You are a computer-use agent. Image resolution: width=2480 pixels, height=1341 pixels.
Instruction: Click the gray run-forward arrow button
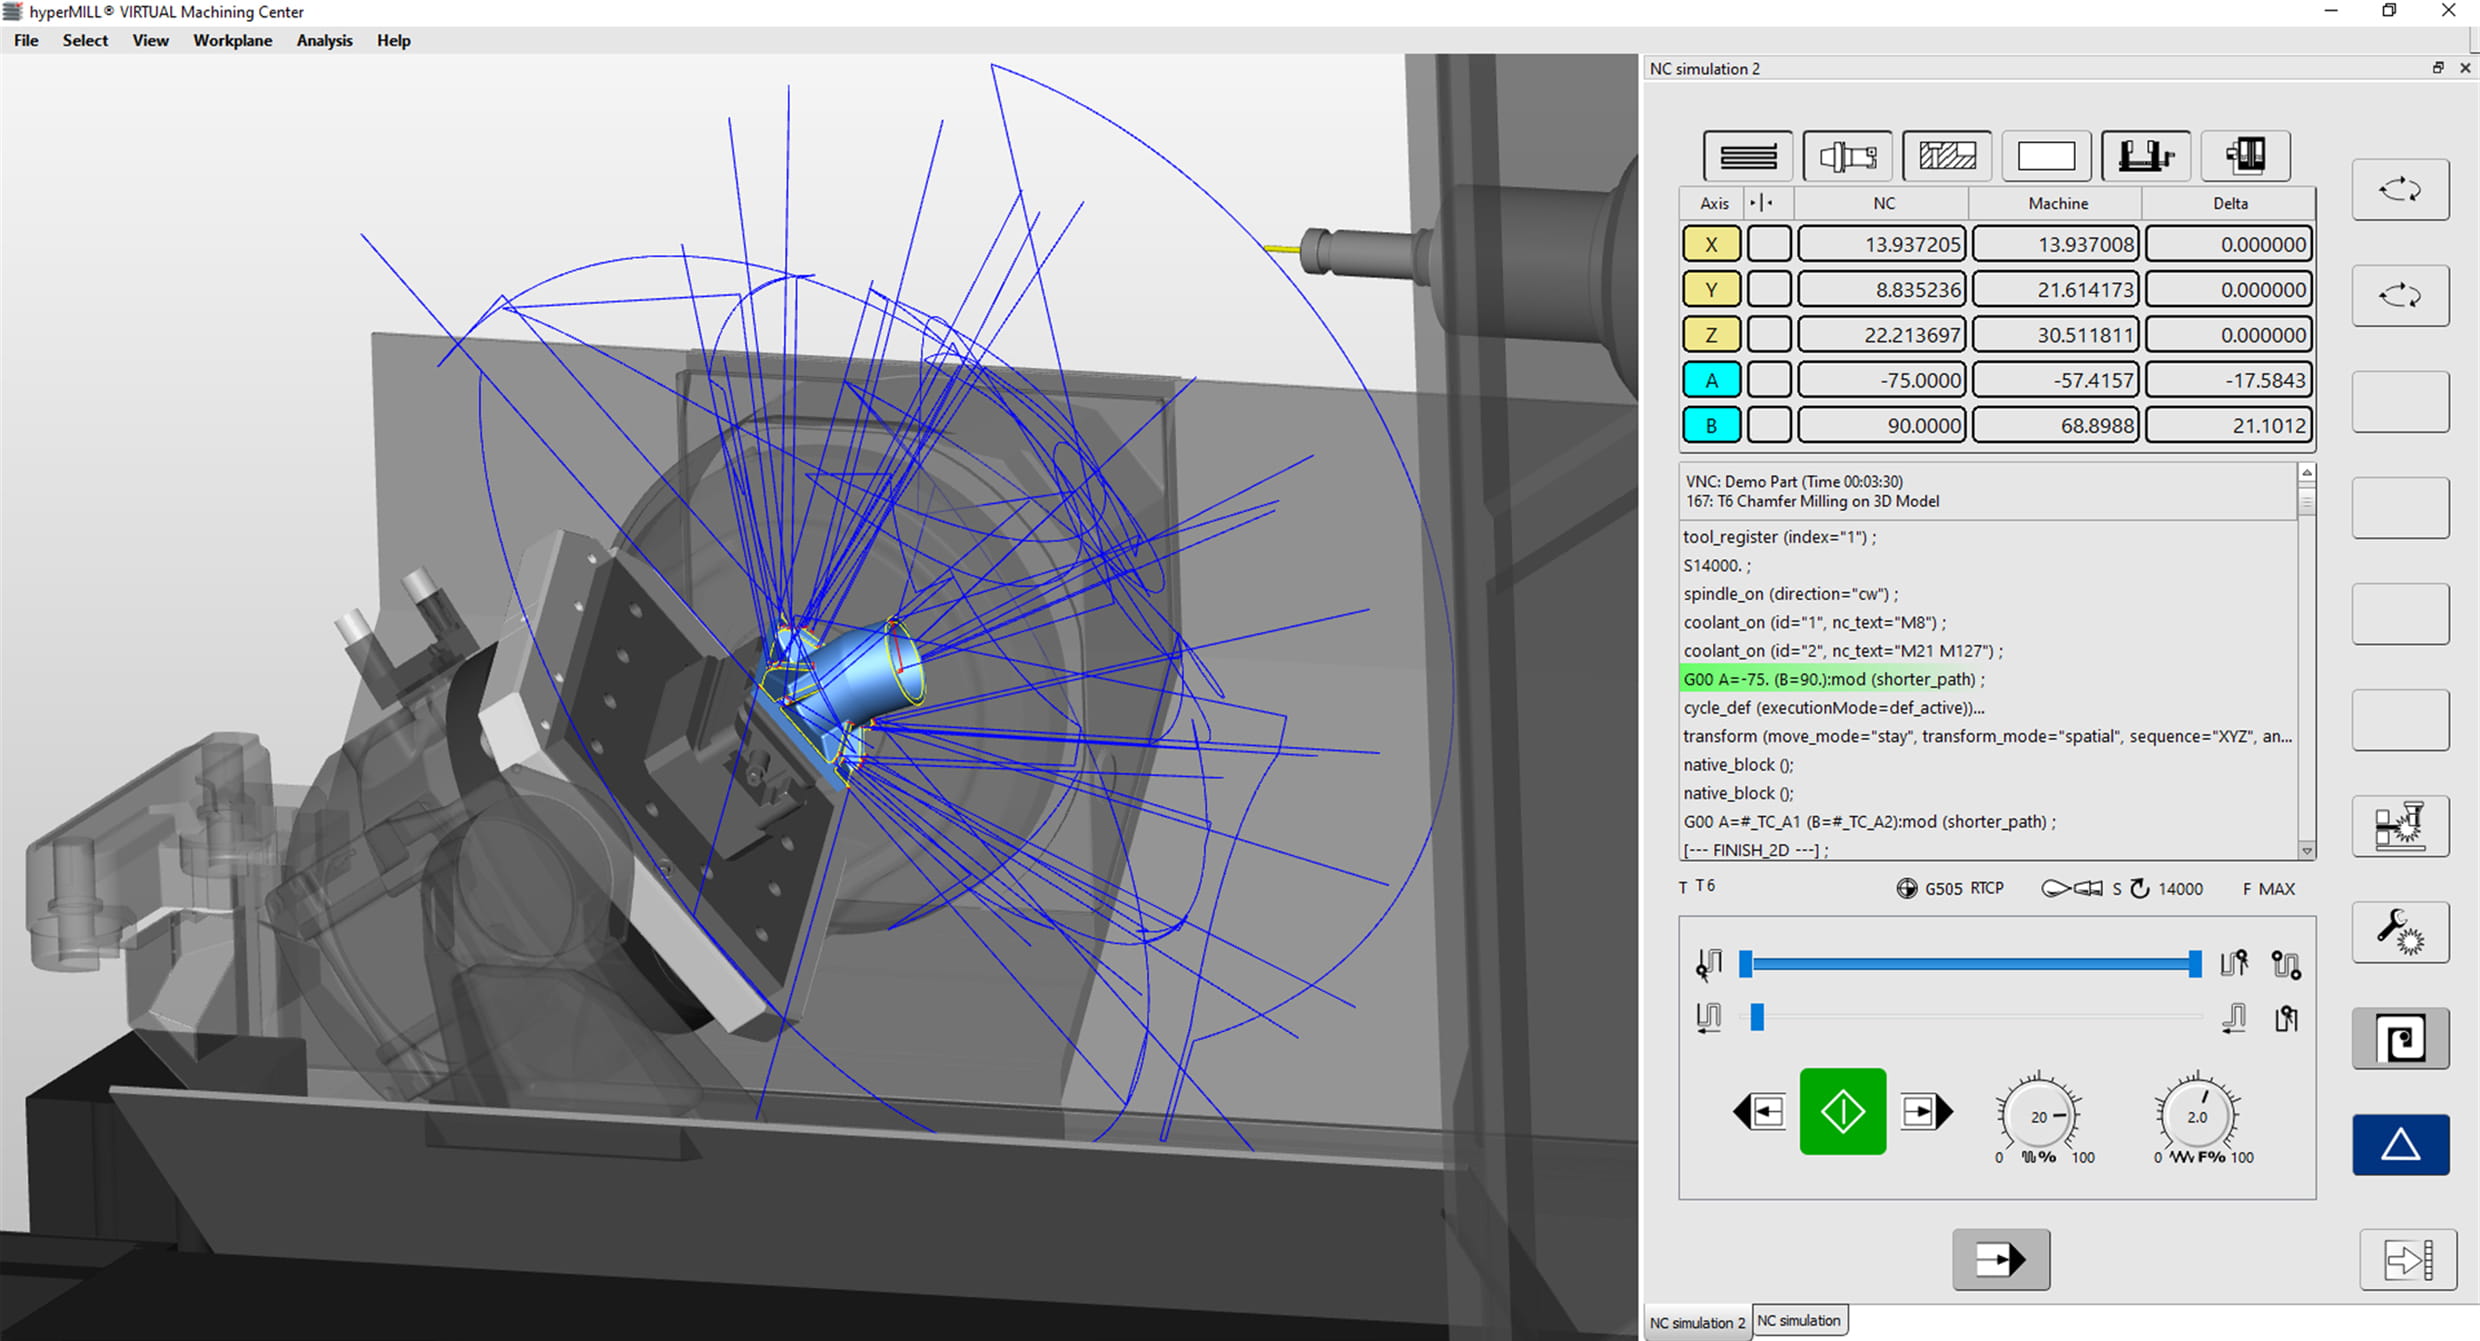(x=2001, y=1259)
